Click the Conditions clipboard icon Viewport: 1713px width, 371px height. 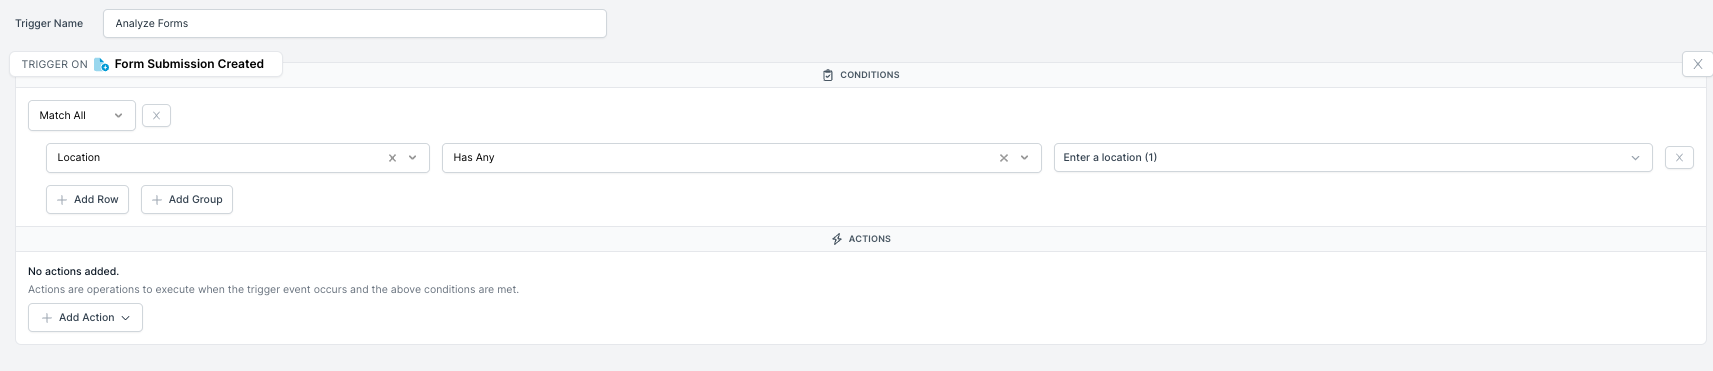click(x=828, y=75)
